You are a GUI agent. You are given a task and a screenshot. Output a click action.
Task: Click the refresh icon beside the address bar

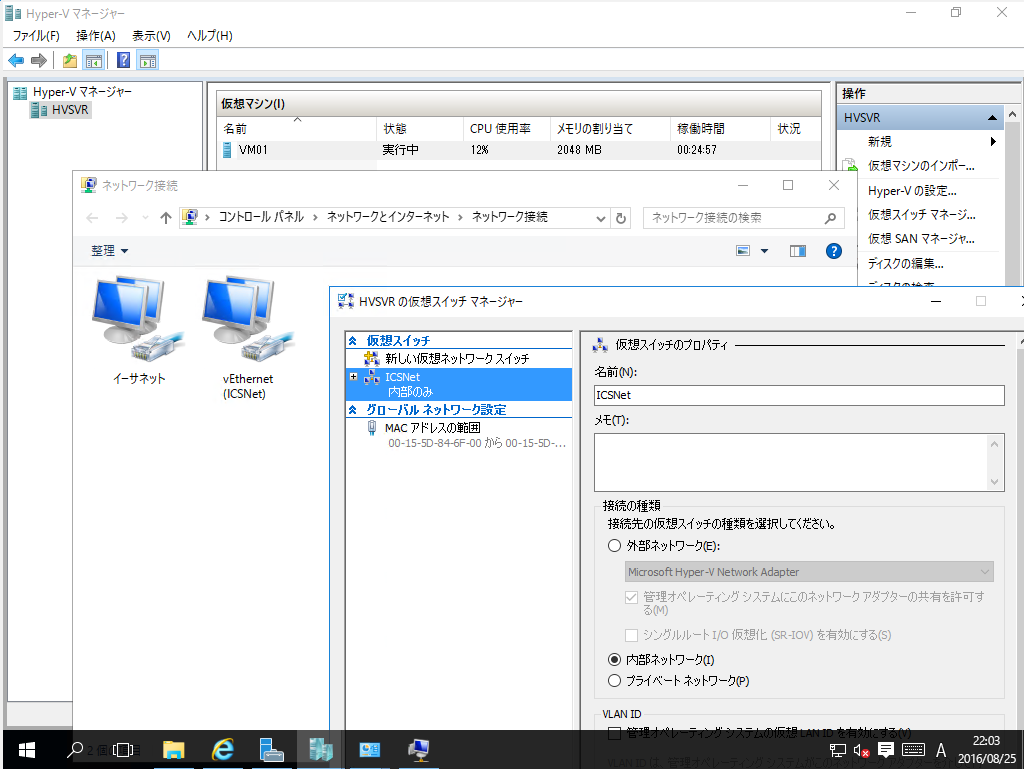click(621, 218)
